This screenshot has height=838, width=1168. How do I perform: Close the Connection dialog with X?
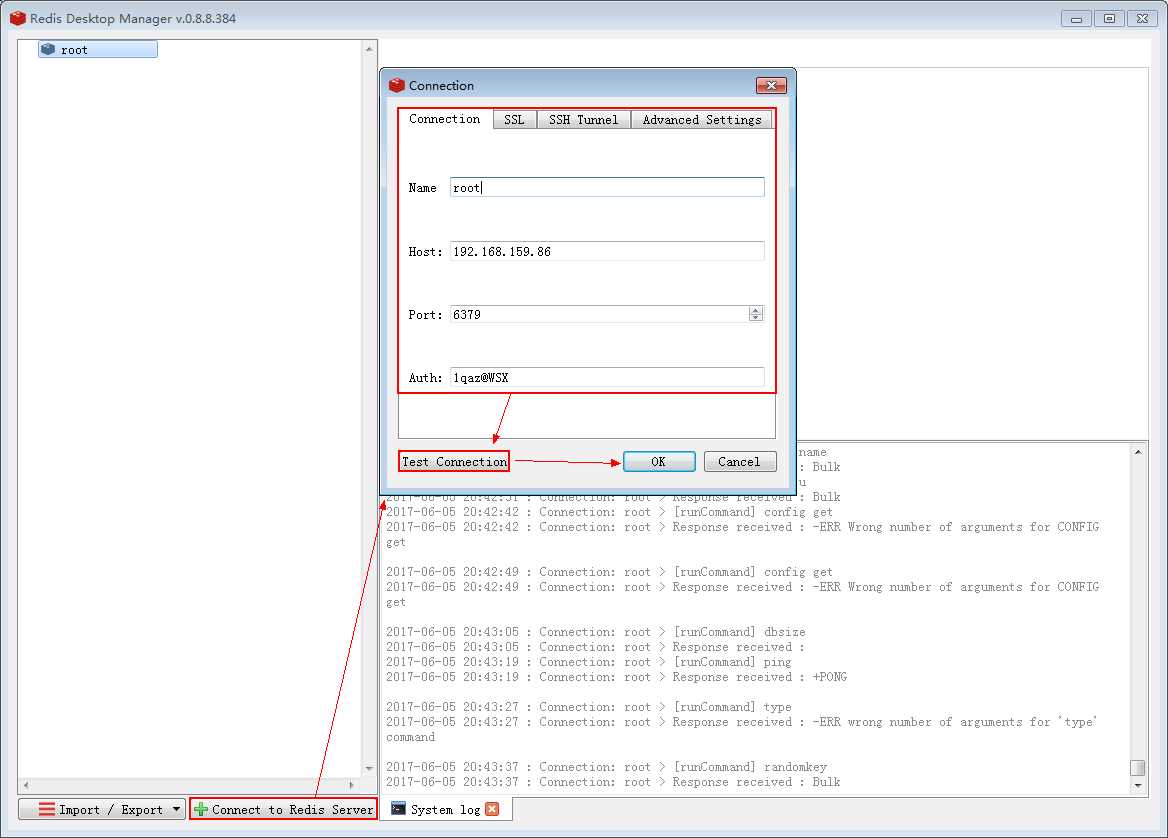(x=771, y=86)
